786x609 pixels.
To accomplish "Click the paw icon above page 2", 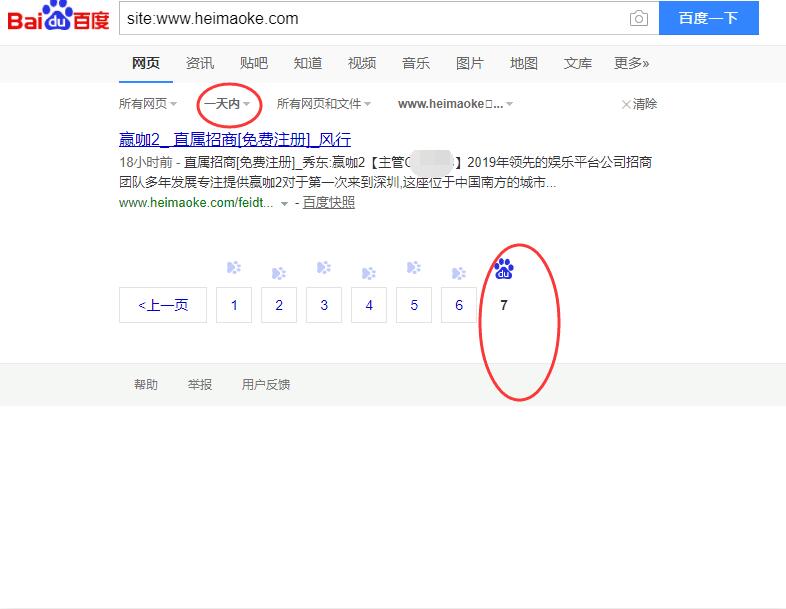I will 279,273.
